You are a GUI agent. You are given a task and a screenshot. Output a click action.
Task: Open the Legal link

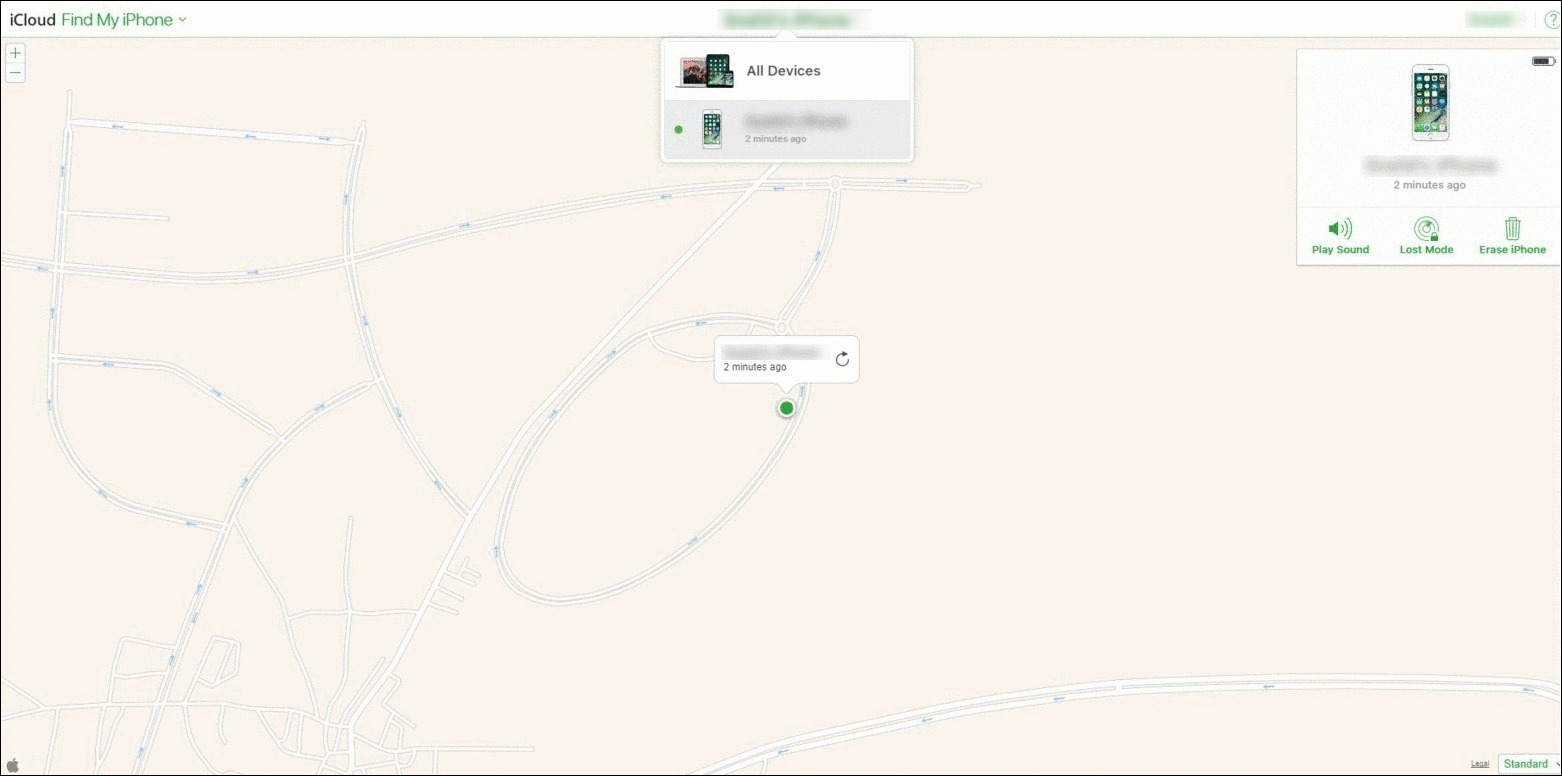(1479, 764)
